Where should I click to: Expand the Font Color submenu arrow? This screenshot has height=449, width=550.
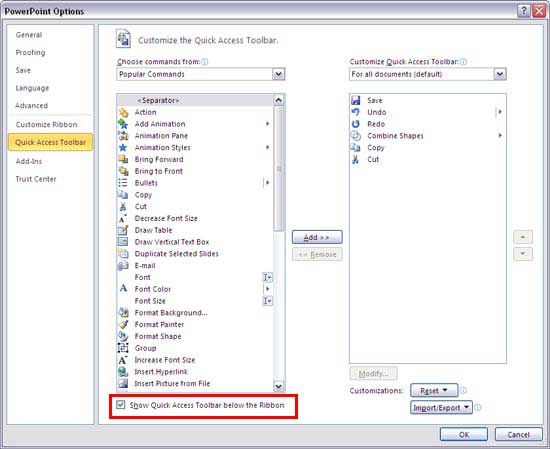coord(268,289)
